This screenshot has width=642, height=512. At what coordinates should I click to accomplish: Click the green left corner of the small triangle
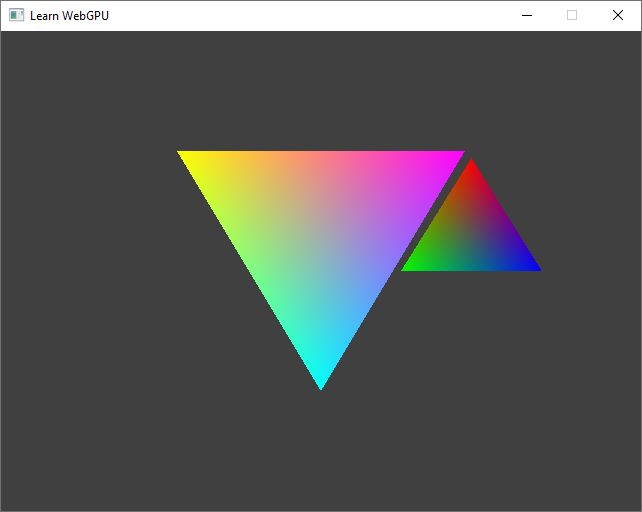tap(410, 266)
